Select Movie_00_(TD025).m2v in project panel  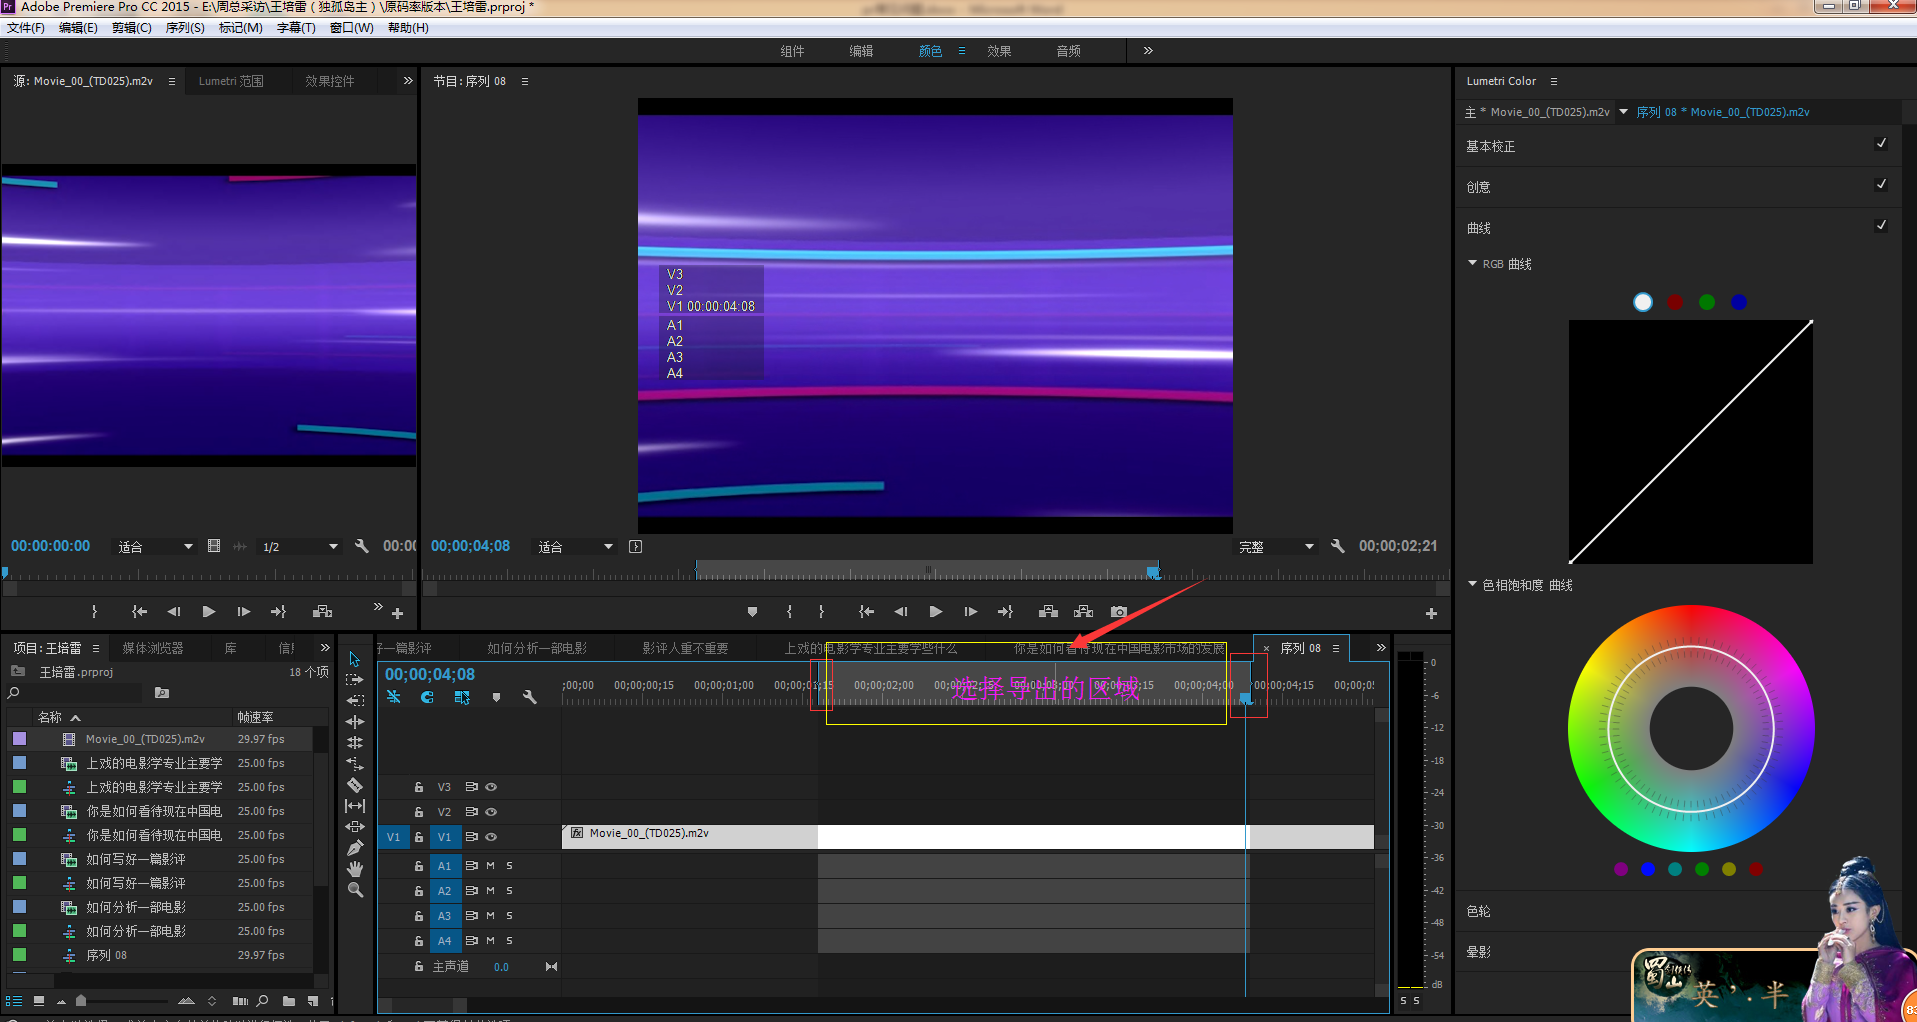(x=145, y=739)
